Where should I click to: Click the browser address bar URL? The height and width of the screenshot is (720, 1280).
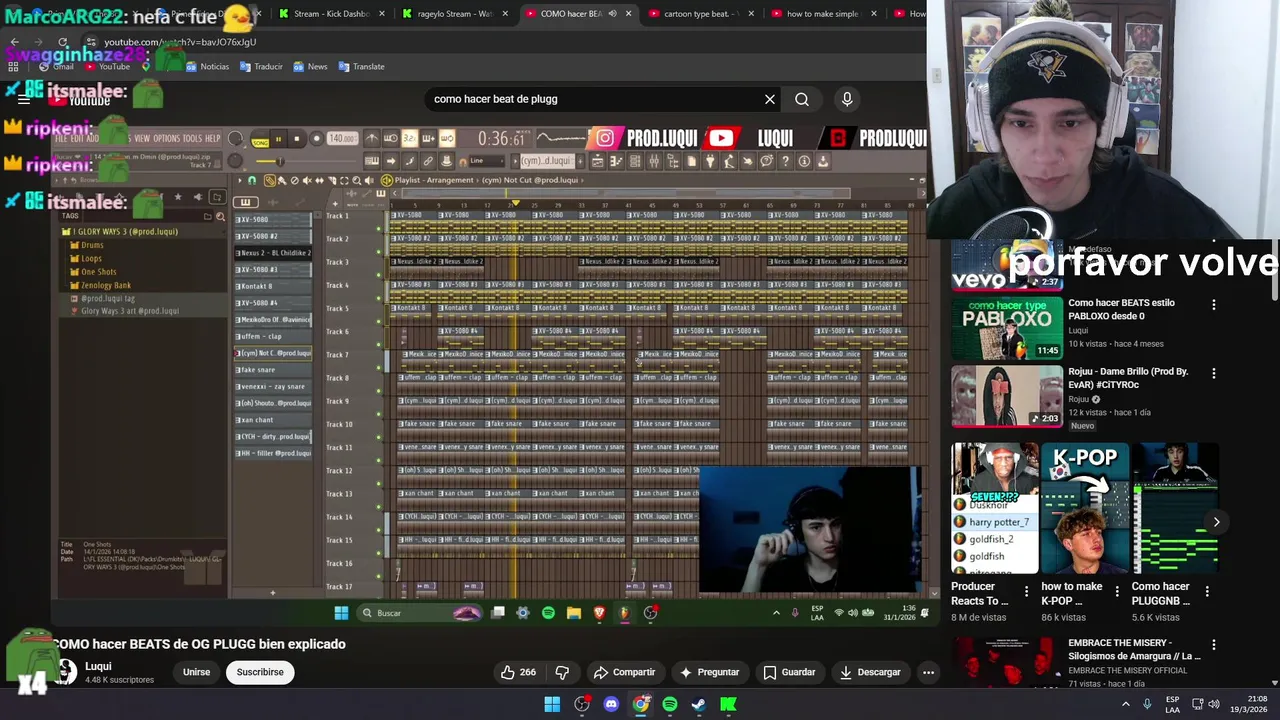[180, 42]
